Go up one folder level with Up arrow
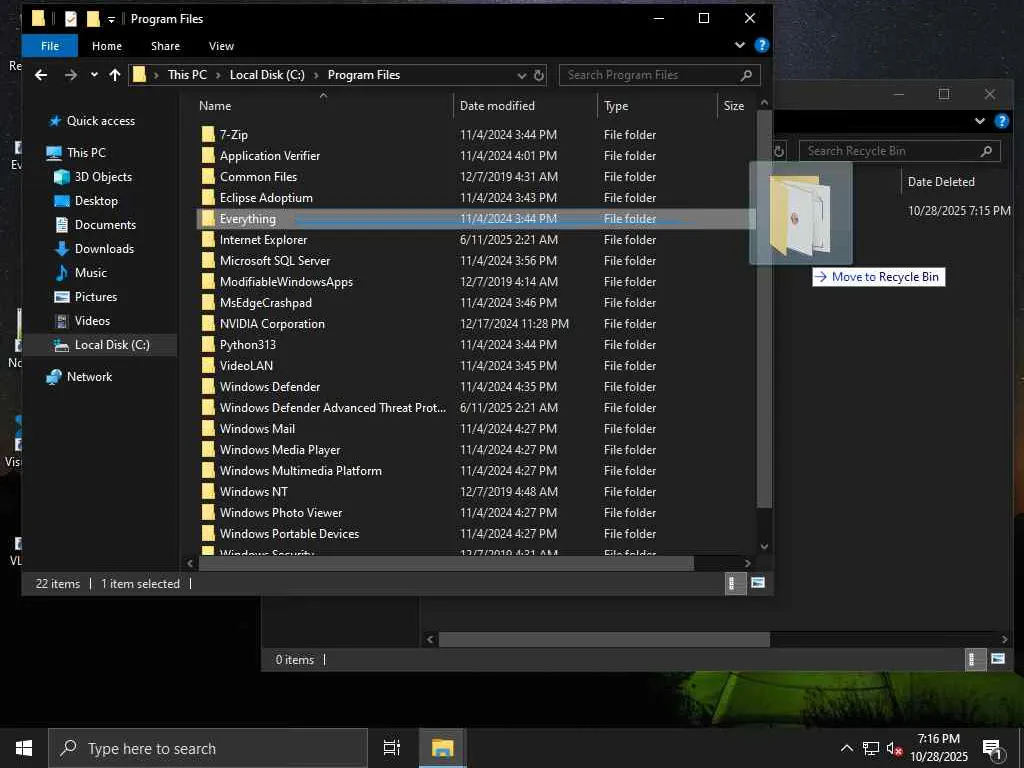1024x768 pixels. tap(115, 75)
